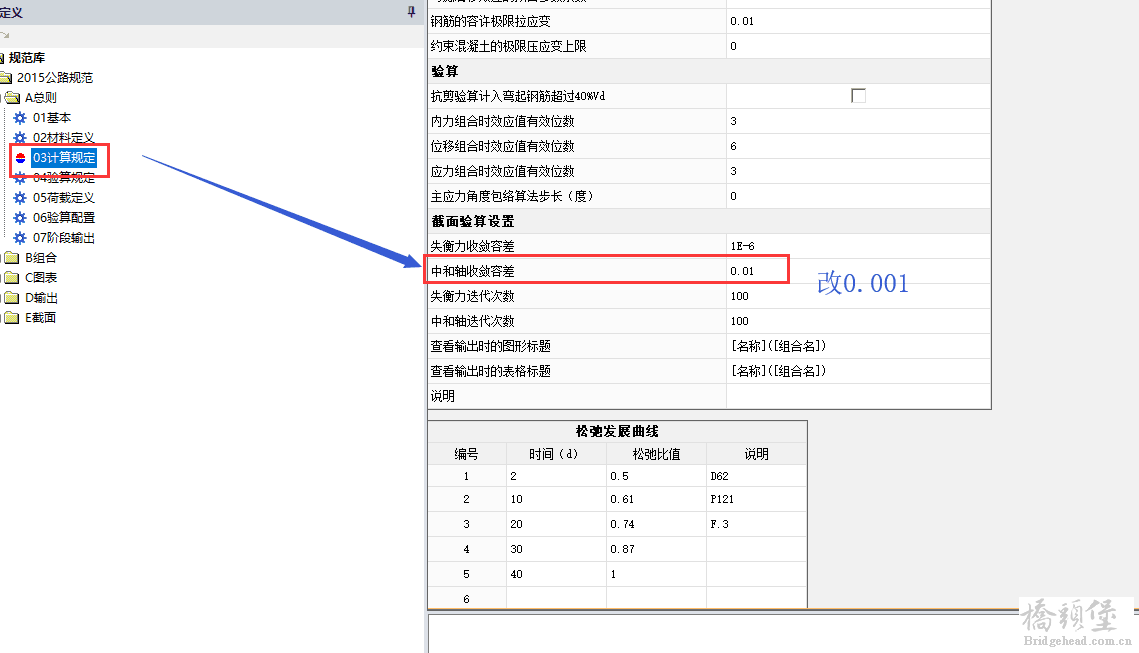1139x653 pixels.
Task: Click ratio cell 0.61 in row 2
Action: pos(657,499)
